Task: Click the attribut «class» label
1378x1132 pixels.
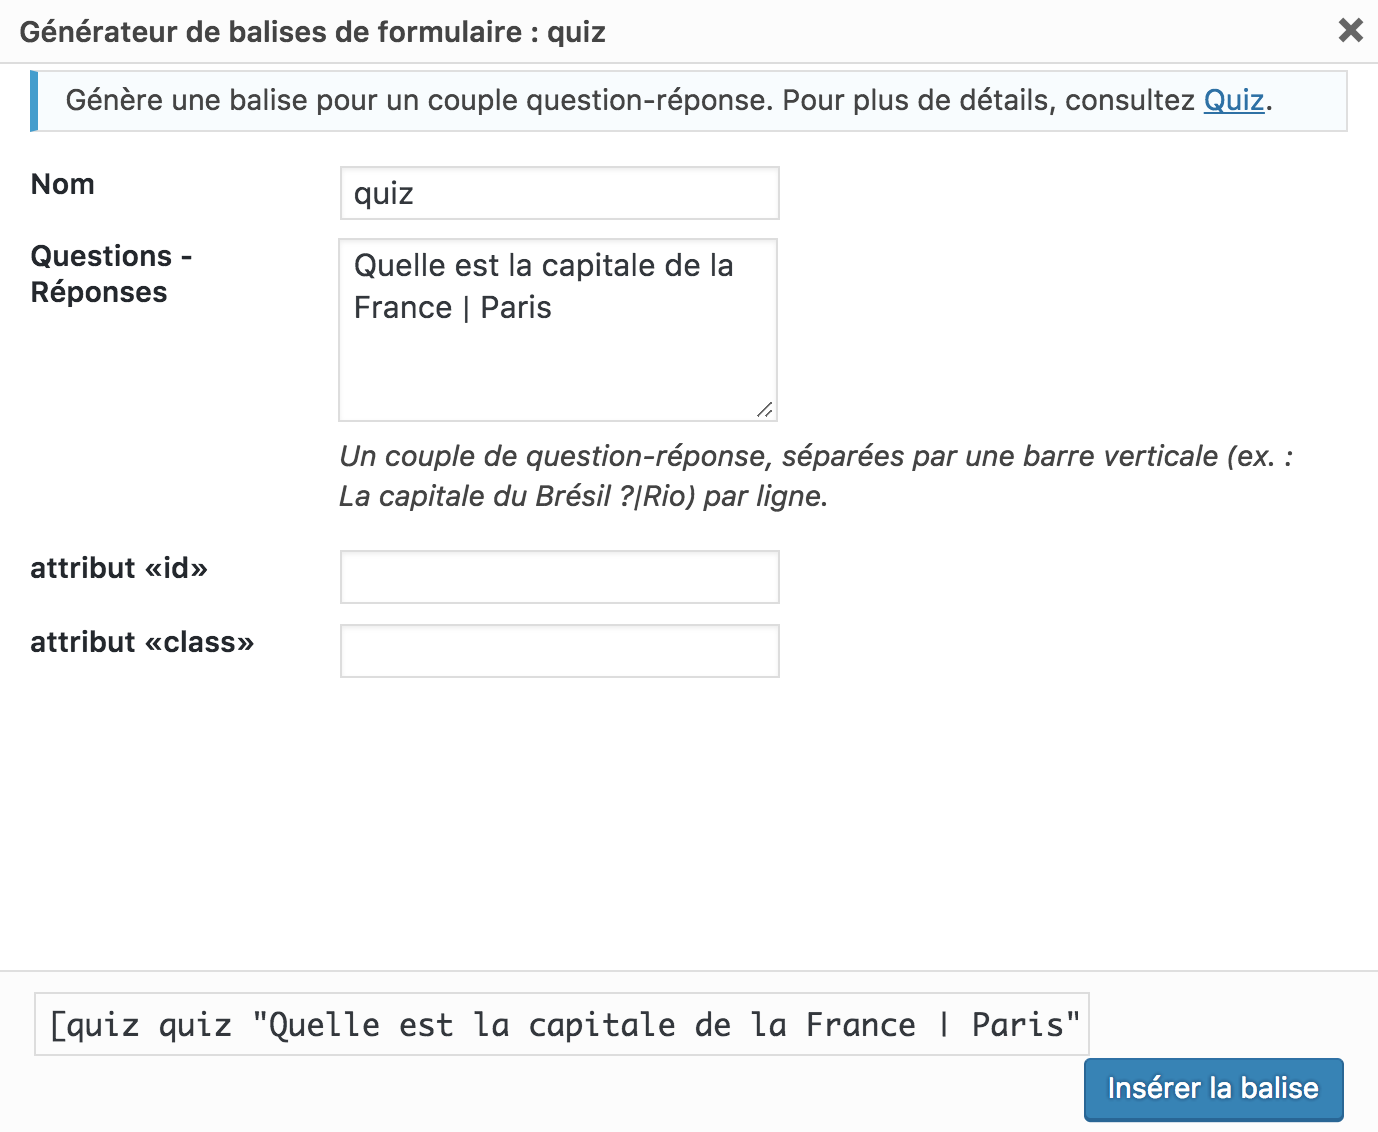Action: coord(142,642)
